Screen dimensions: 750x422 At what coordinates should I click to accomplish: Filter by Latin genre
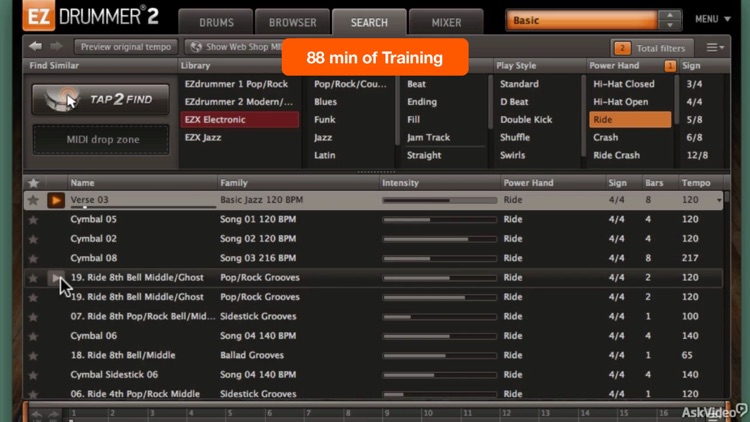tap(324, 155)
